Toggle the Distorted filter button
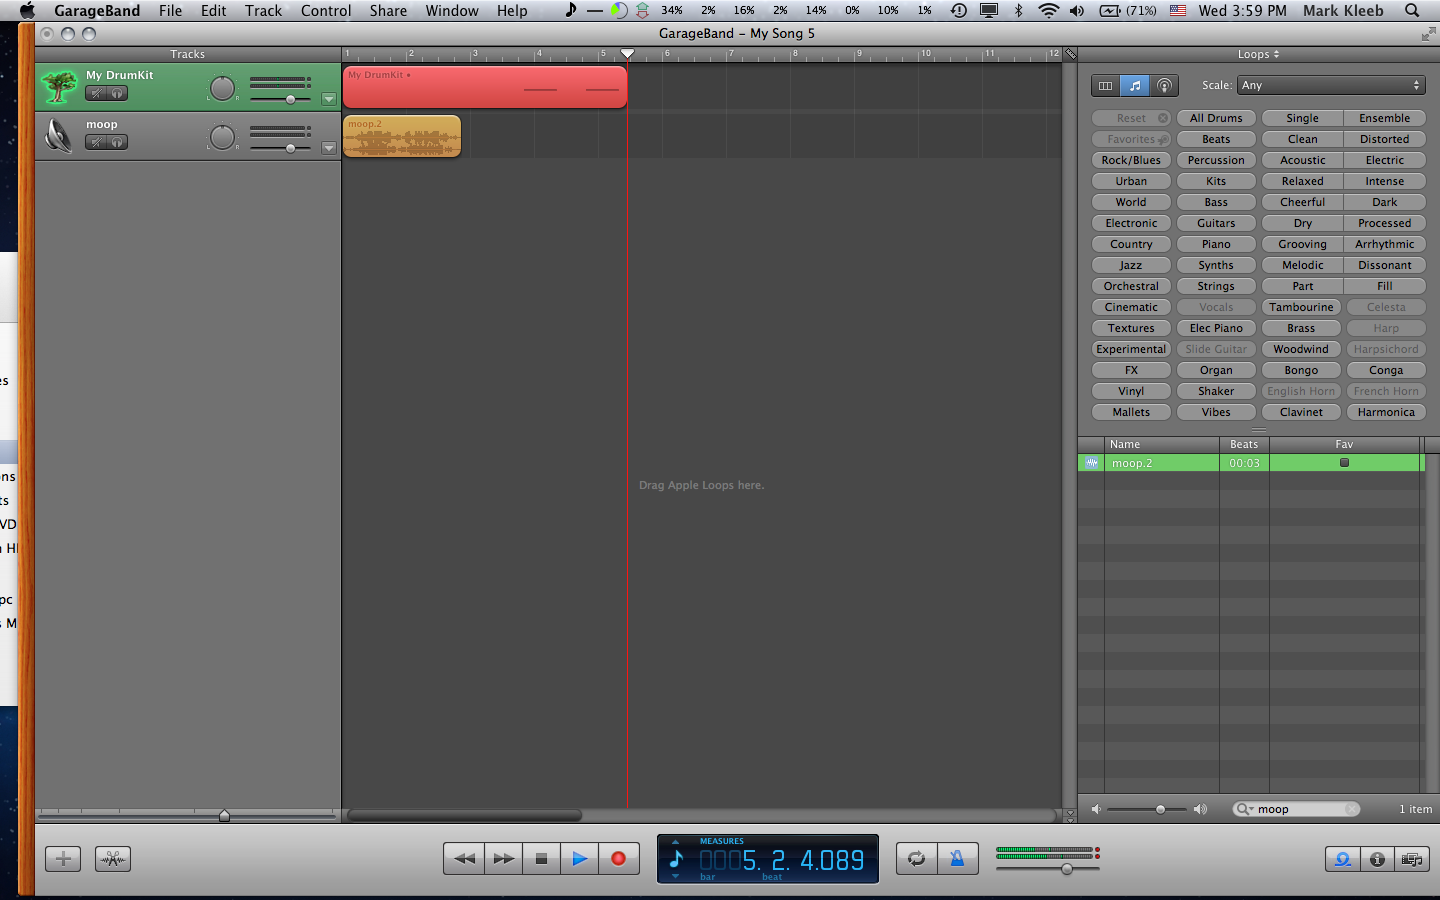Image resolution: width=1440 pixels, height=900 pixels. [x=1385, y=139]
